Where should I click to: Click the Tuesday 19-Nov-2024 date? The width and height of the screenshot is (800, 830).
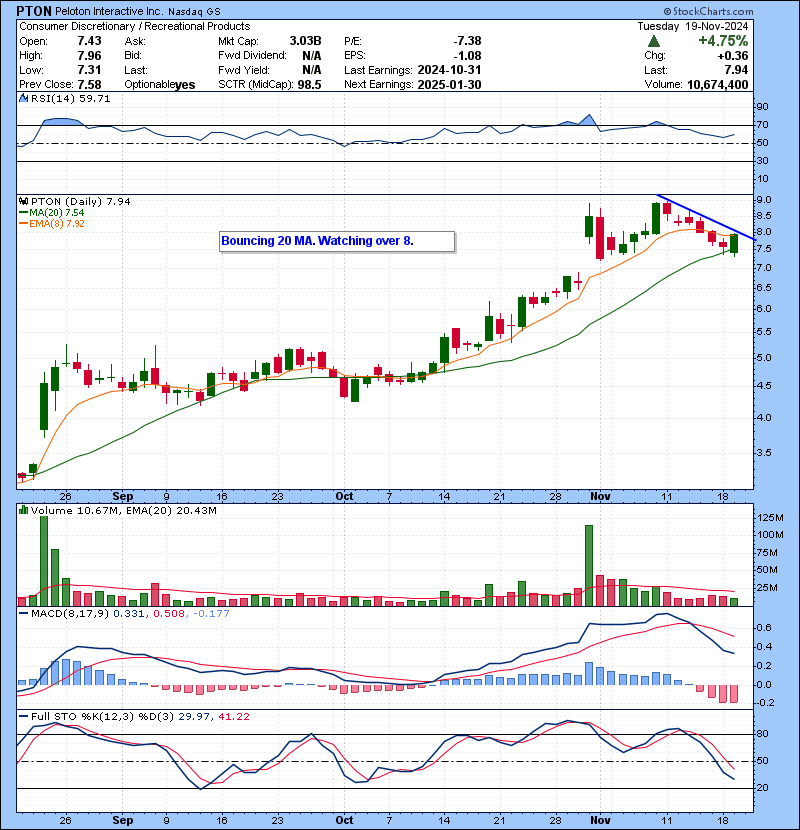693,26
